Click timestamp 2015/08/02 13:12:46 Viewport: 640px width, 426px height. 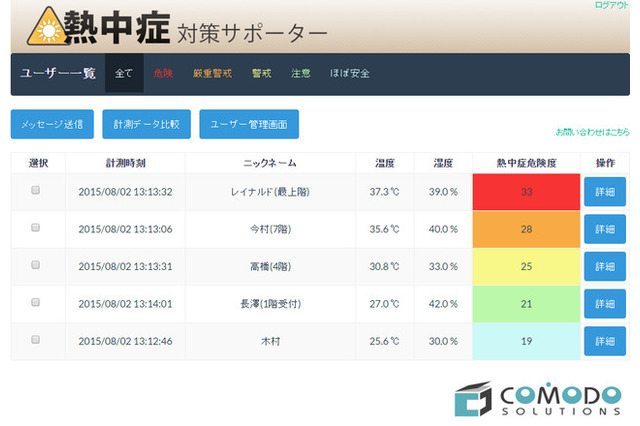pyautogui.click(x=125, y=341)
